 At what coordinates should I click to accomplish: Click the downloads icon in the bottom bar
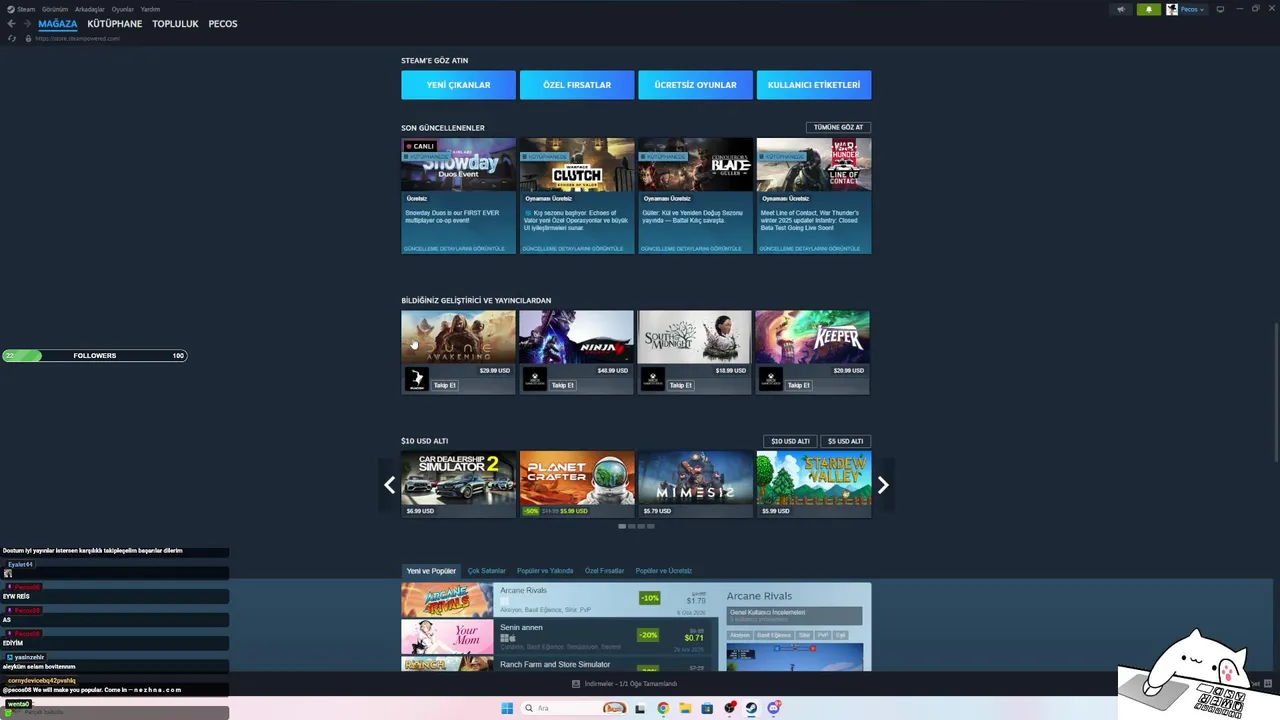click(576, 684)
